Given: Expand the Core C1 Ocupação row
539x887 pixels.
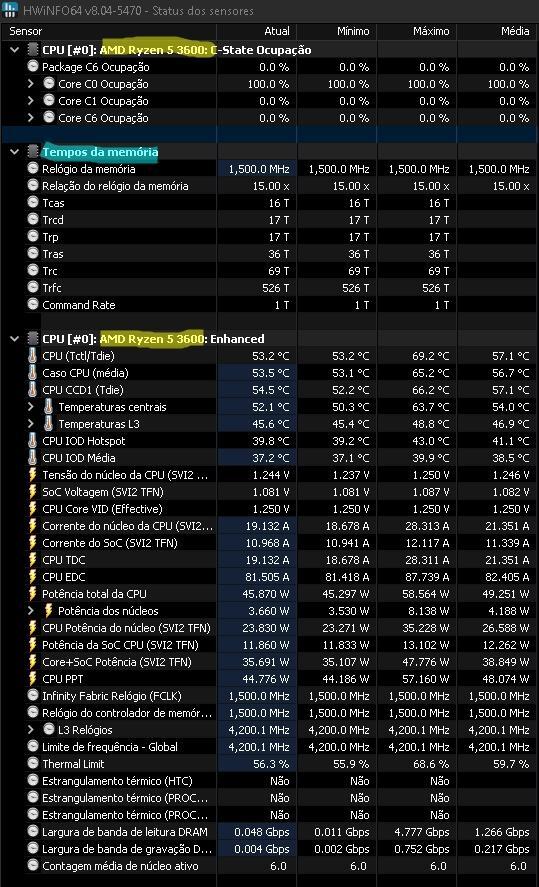Looking at the screenshot, I should coord(31,101).
